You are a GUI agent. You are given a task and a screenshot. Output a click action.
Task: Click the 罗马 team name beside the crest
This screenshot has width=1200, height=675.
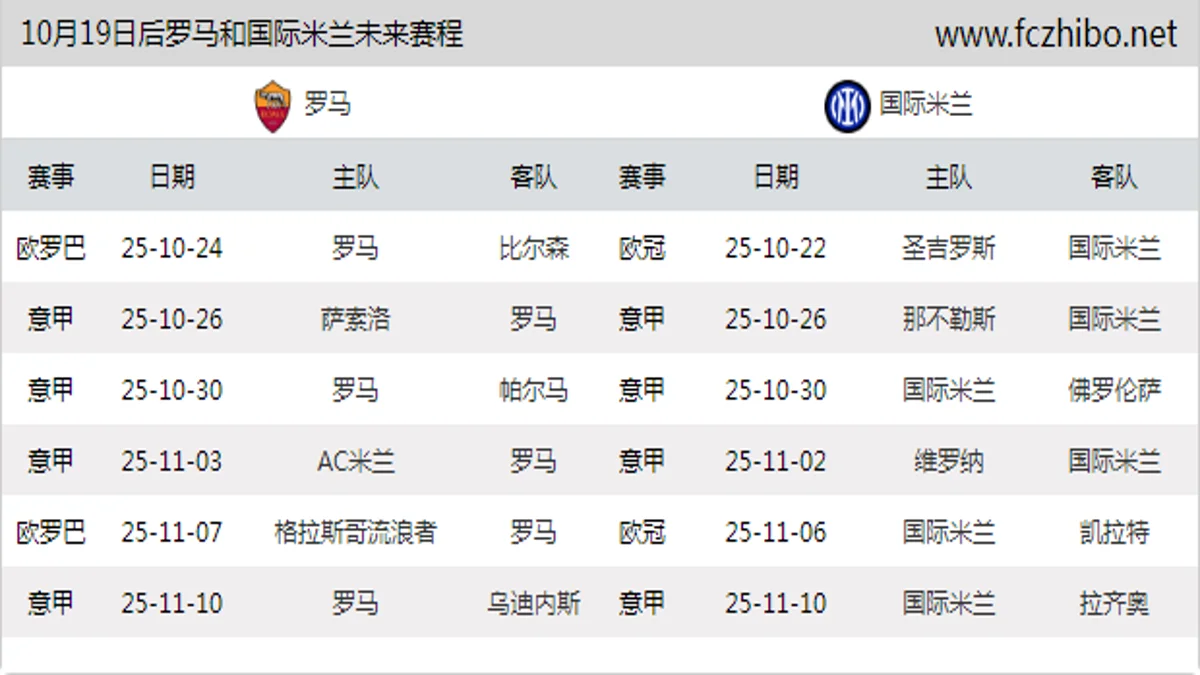327,104
